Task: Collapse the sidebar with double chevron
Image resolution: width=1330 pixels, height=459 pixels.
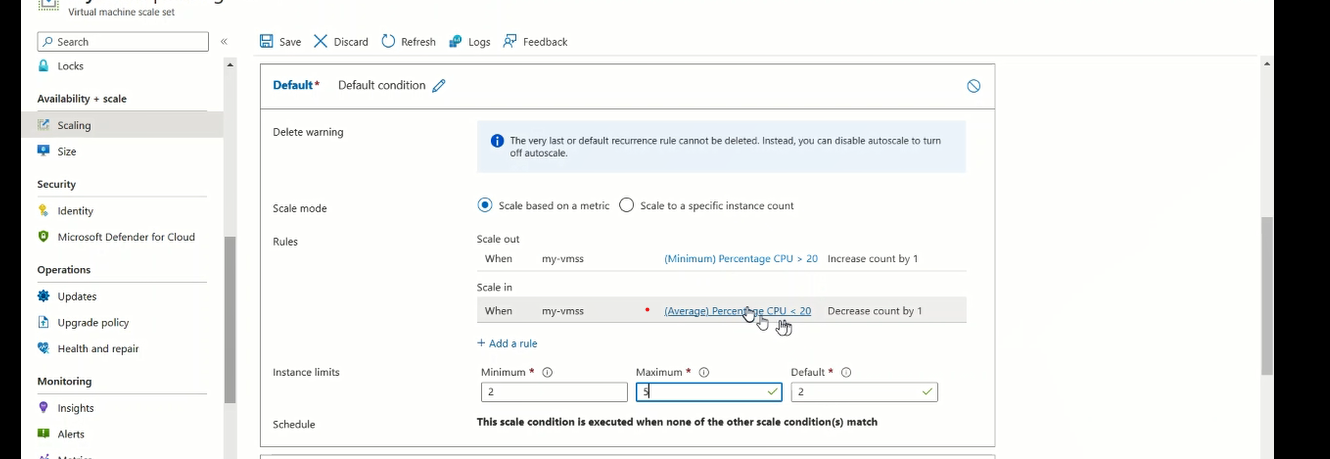Action: (224, 42)
